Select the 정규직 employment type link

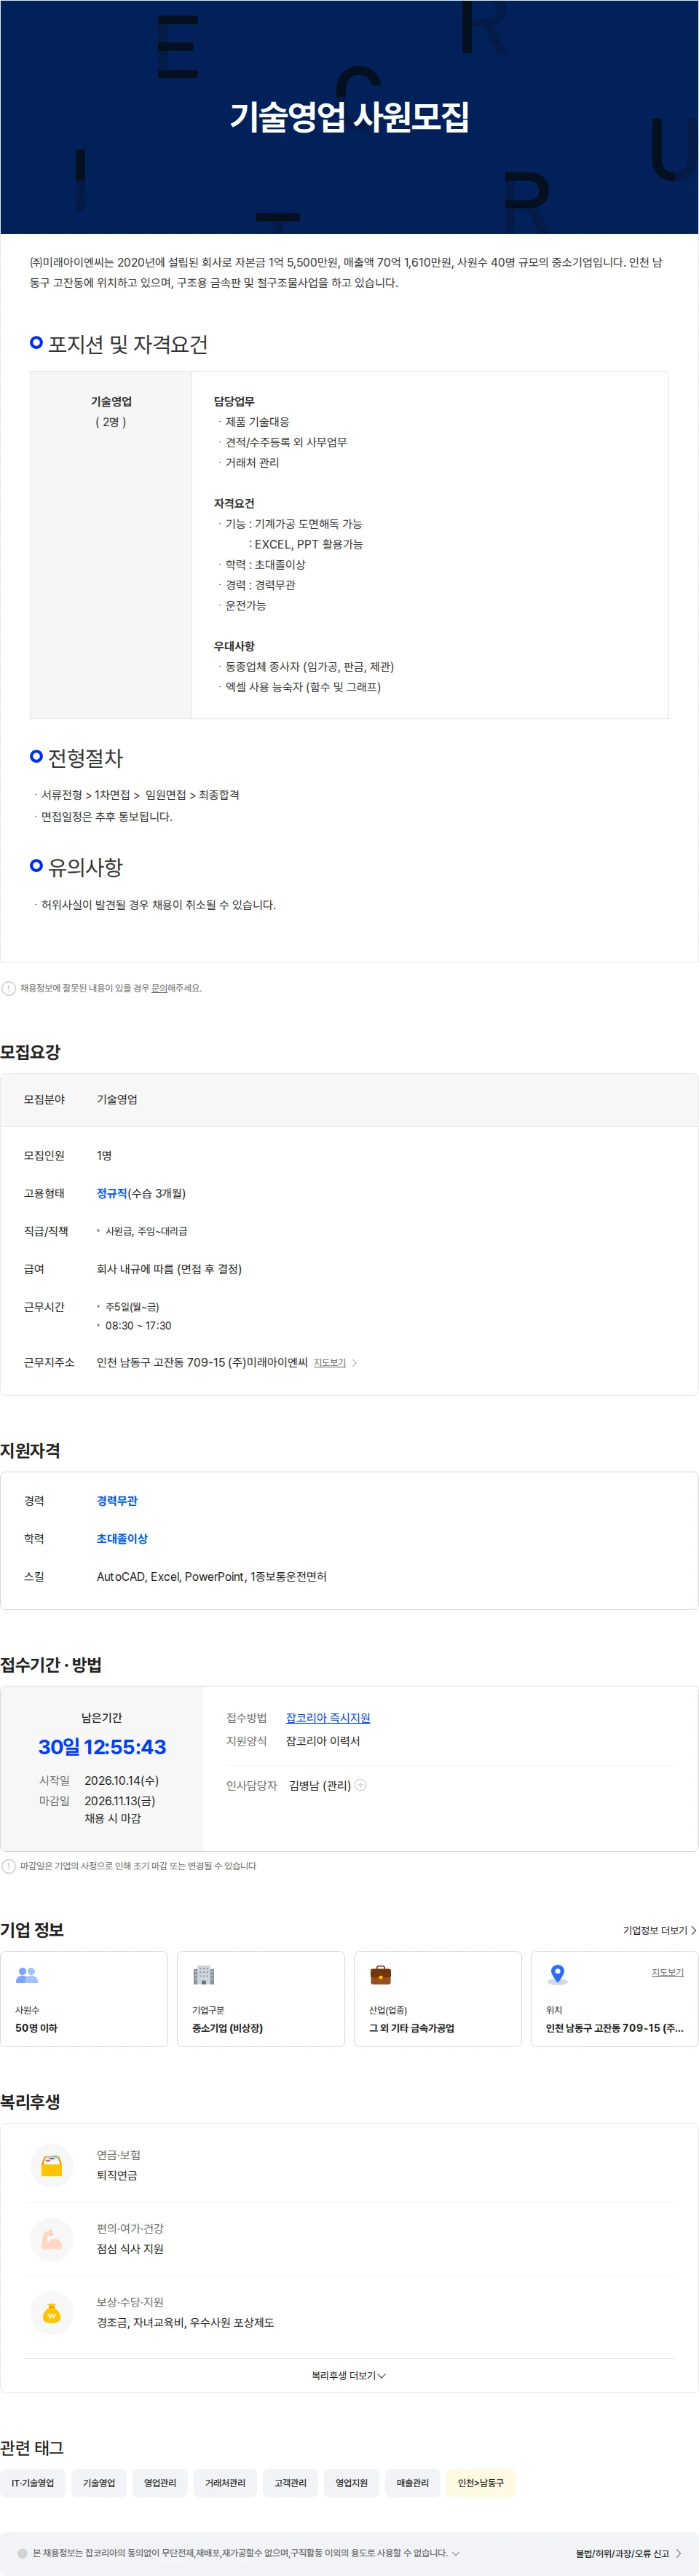[112, 1193]
